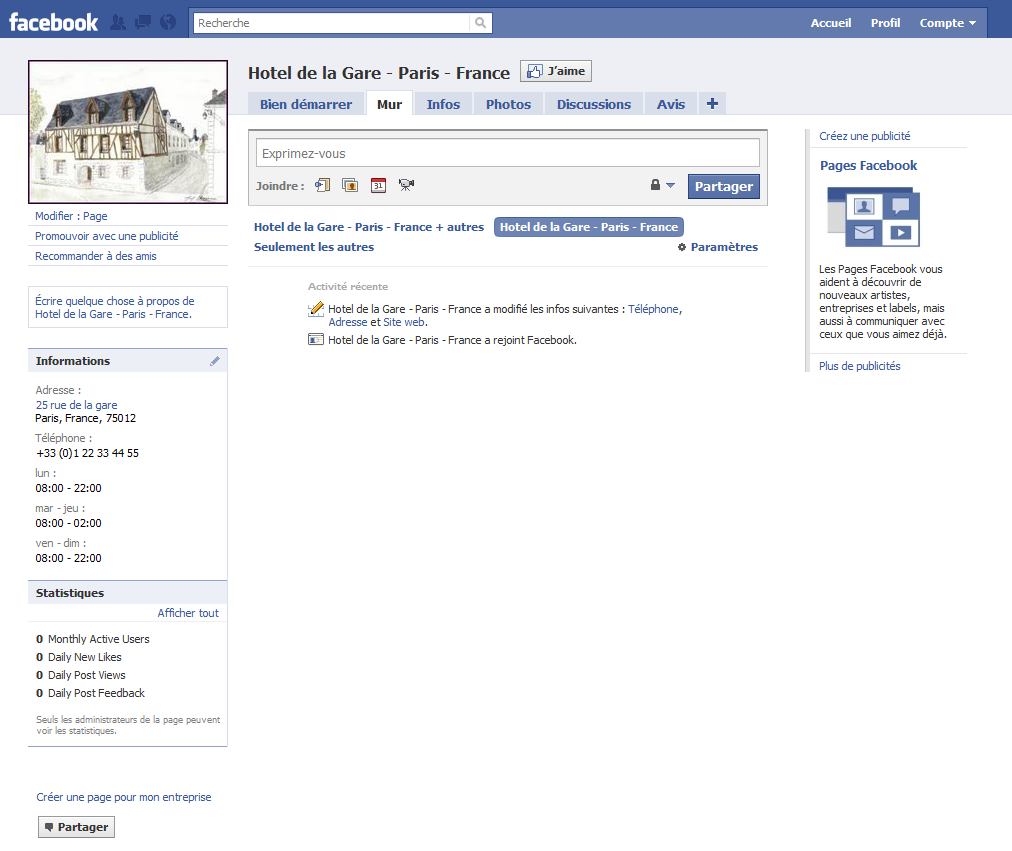Image resolution: width=1012 pixels, height=851 pixels.
Task: Open messages icon in top bar
Action: pos(143,23)
